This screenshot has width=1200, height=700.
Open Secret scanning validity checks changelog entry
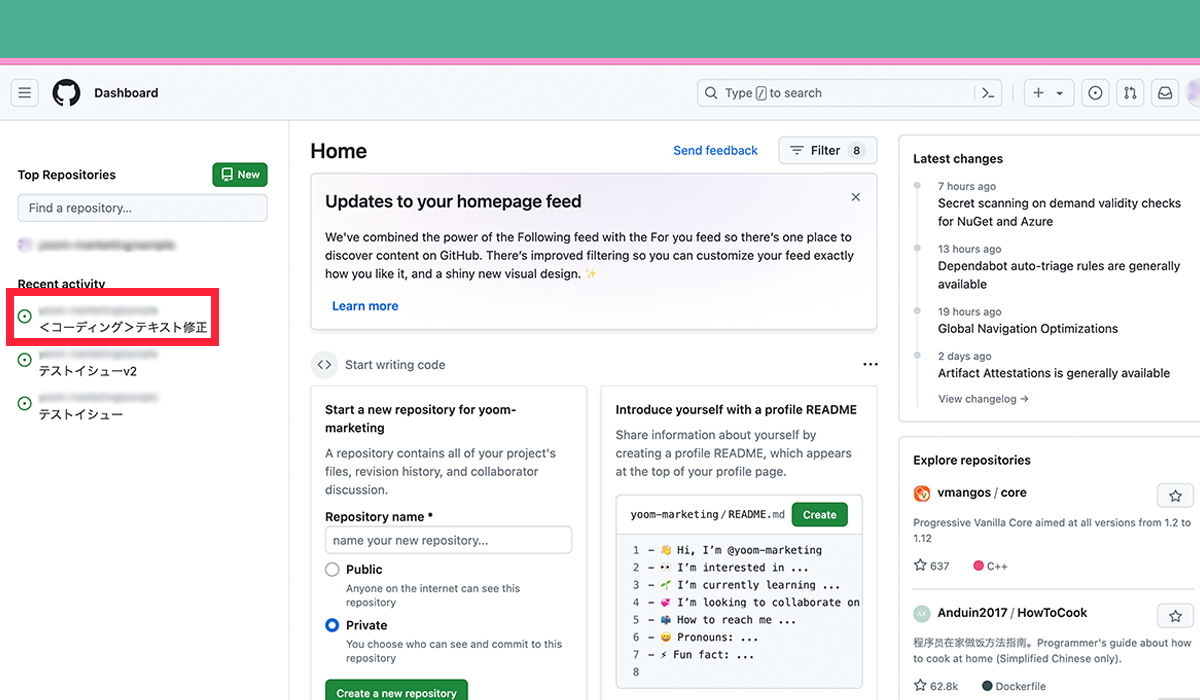(1059, 212)
